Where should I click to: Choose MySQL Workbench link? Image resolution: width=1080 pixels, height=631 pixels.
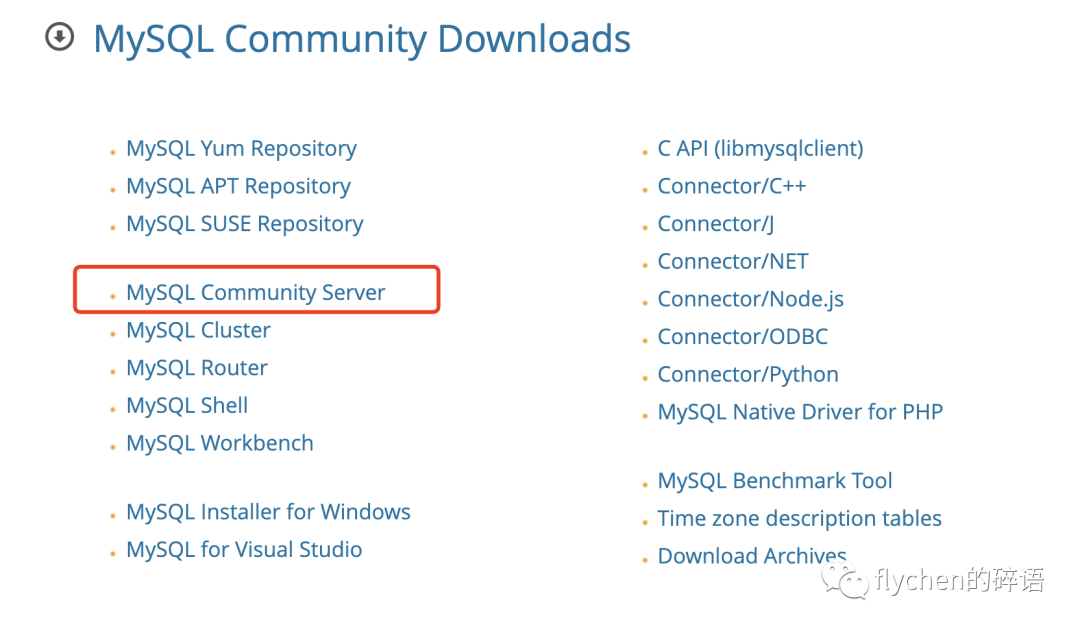pos(220,443)
